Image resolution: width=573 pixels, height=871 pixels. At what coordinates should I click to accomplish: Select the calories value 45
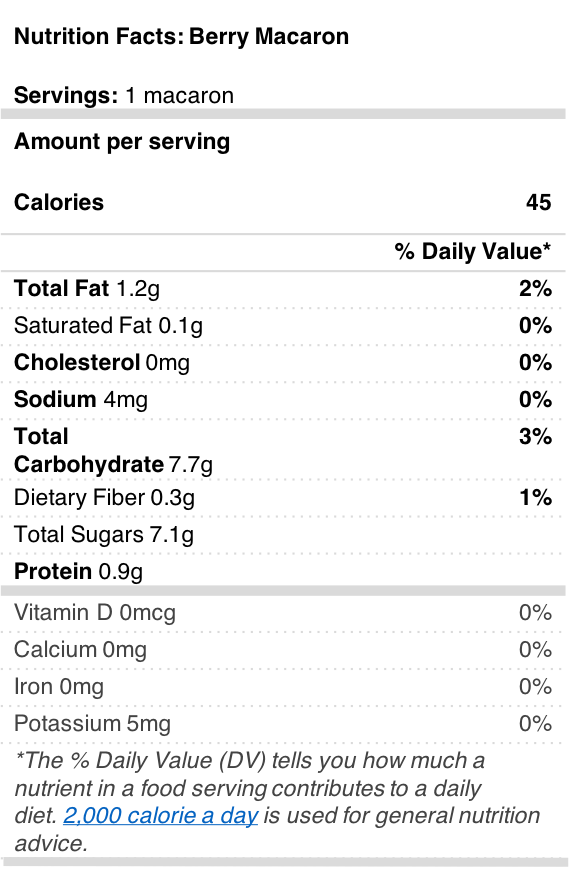pos(539,202)
